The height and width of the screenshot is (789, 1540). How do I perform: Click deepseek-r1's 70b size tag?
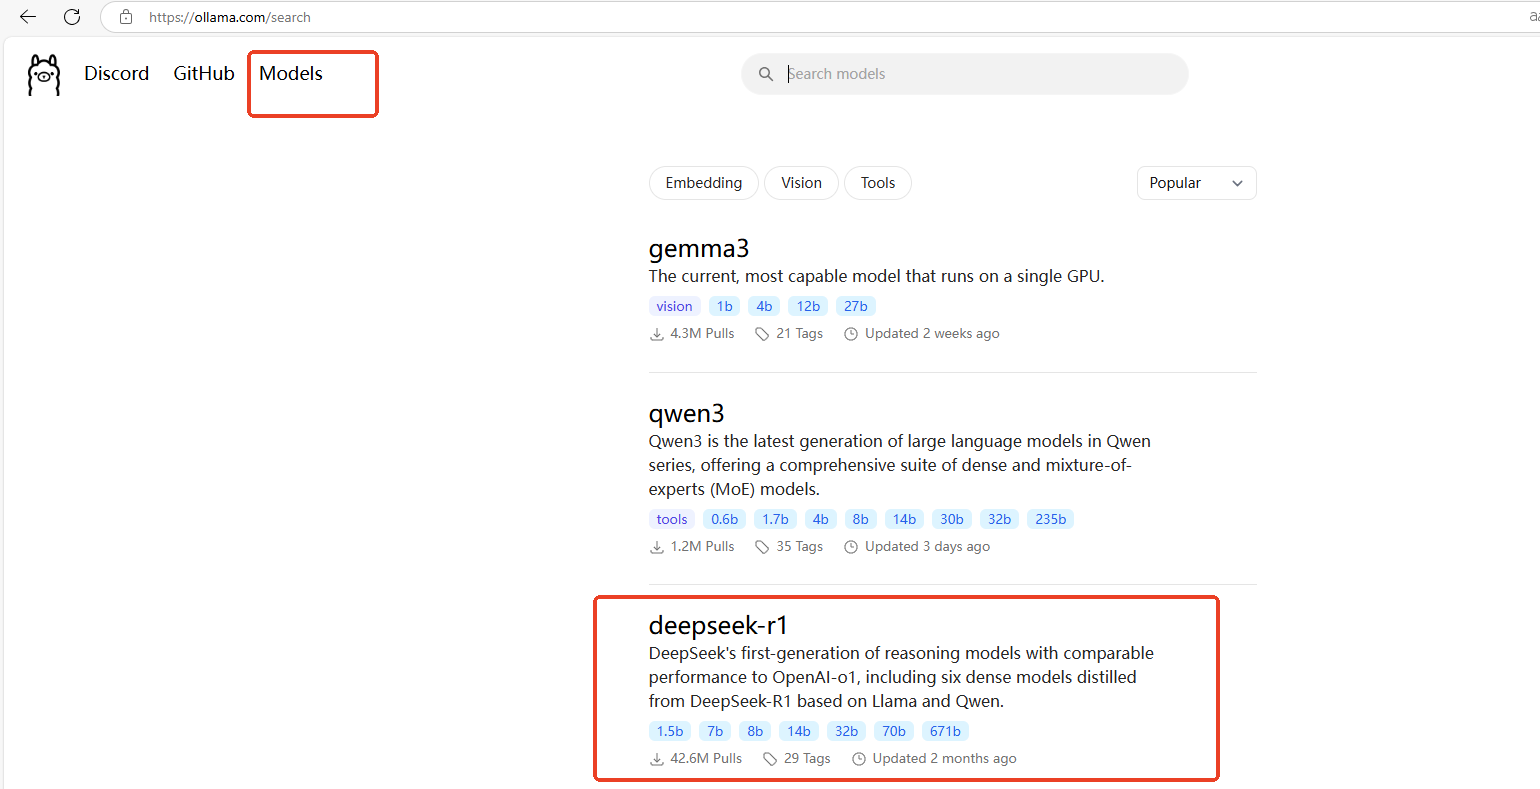coord(894,732)
